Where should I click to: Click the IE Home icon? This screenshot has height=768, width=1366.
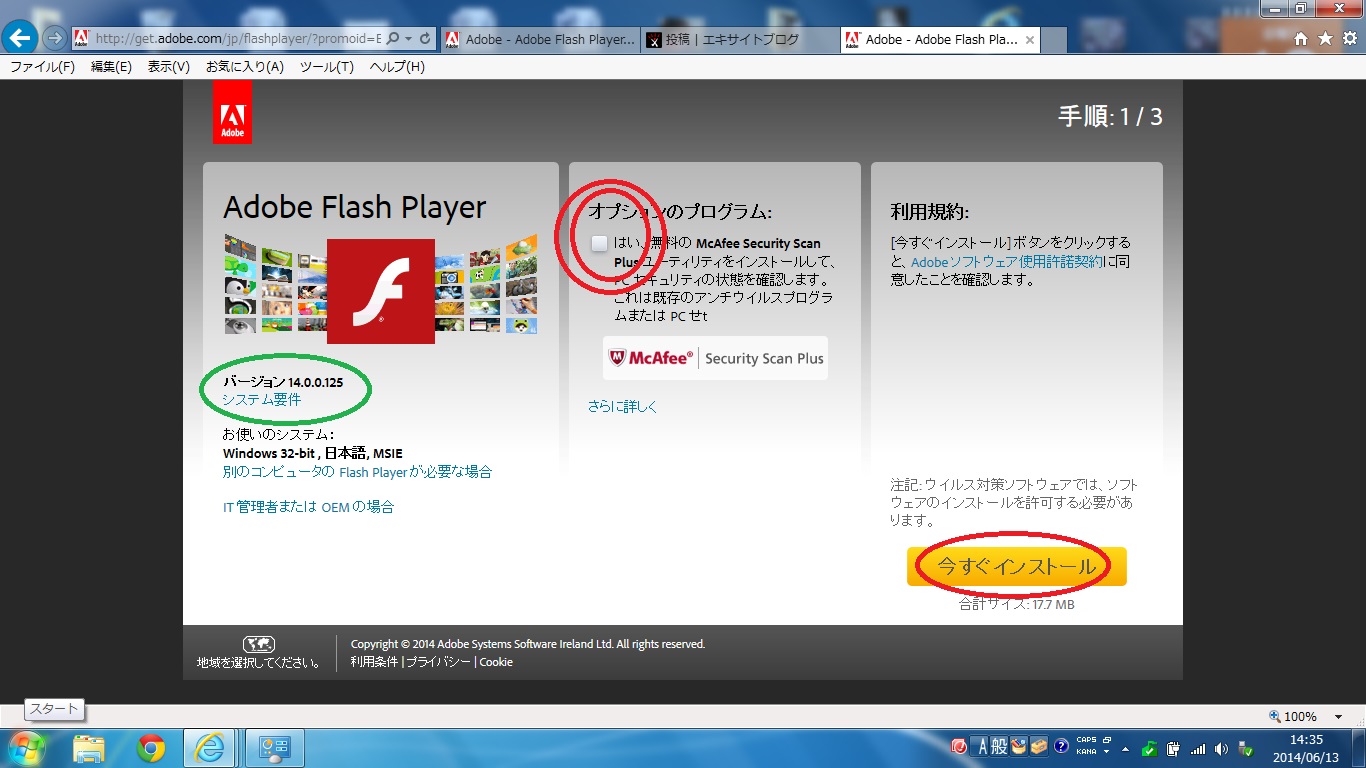click(x=1301, y=38)
